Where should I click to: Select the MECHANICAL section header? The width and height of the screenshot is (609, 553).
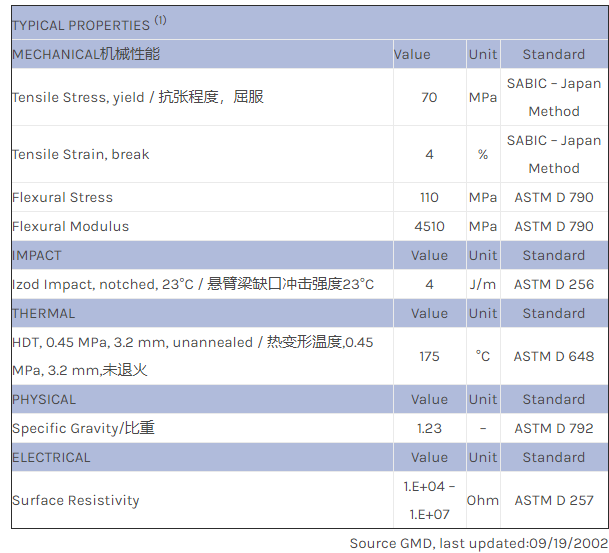[85, 54]
